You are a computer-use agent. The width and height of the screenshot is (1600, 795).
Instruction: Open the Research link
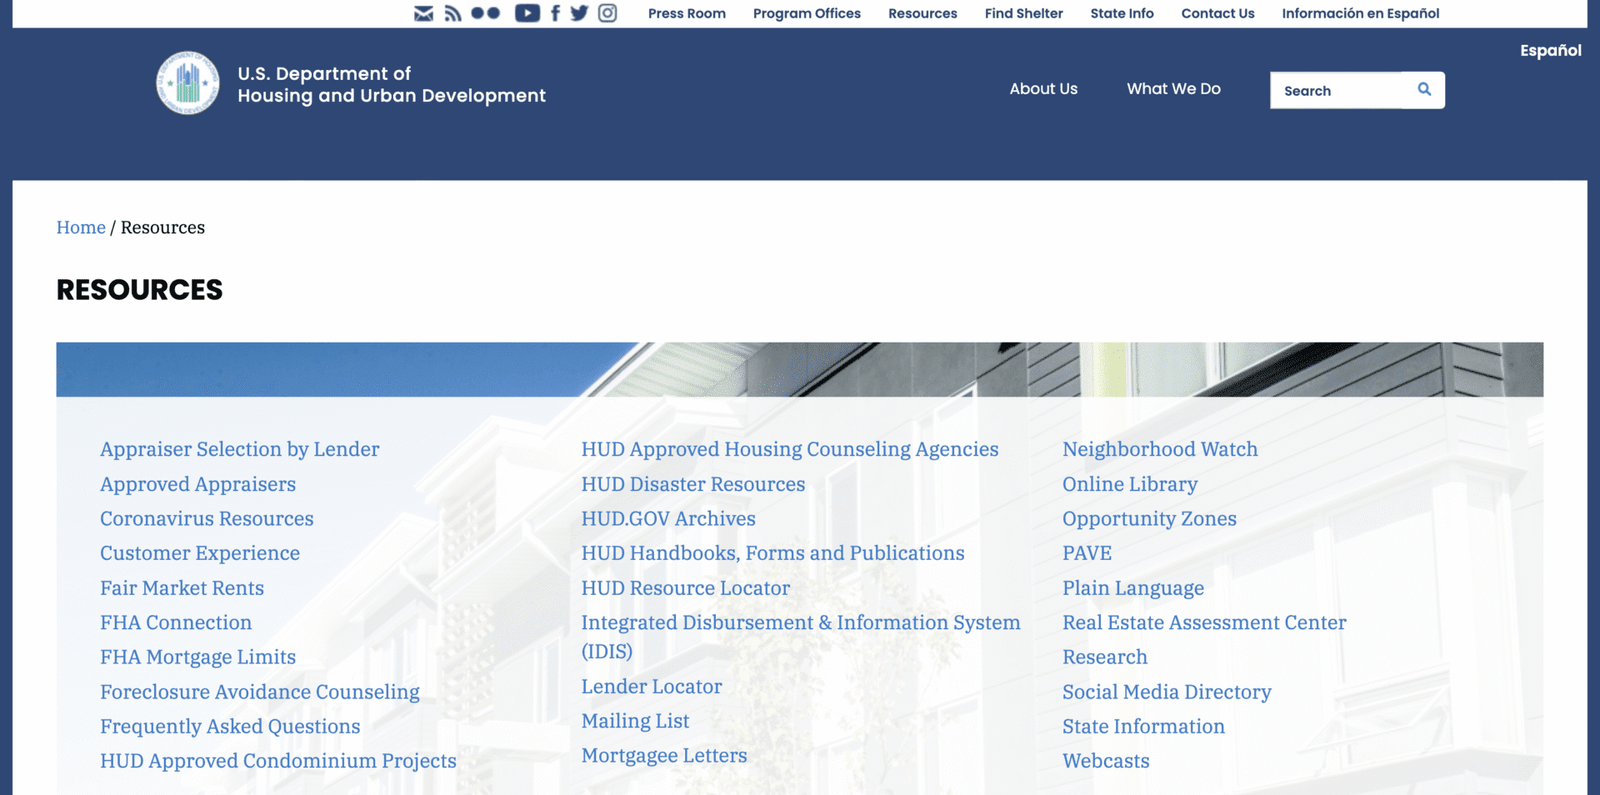pyautogui.click(x=1105, y=657)
